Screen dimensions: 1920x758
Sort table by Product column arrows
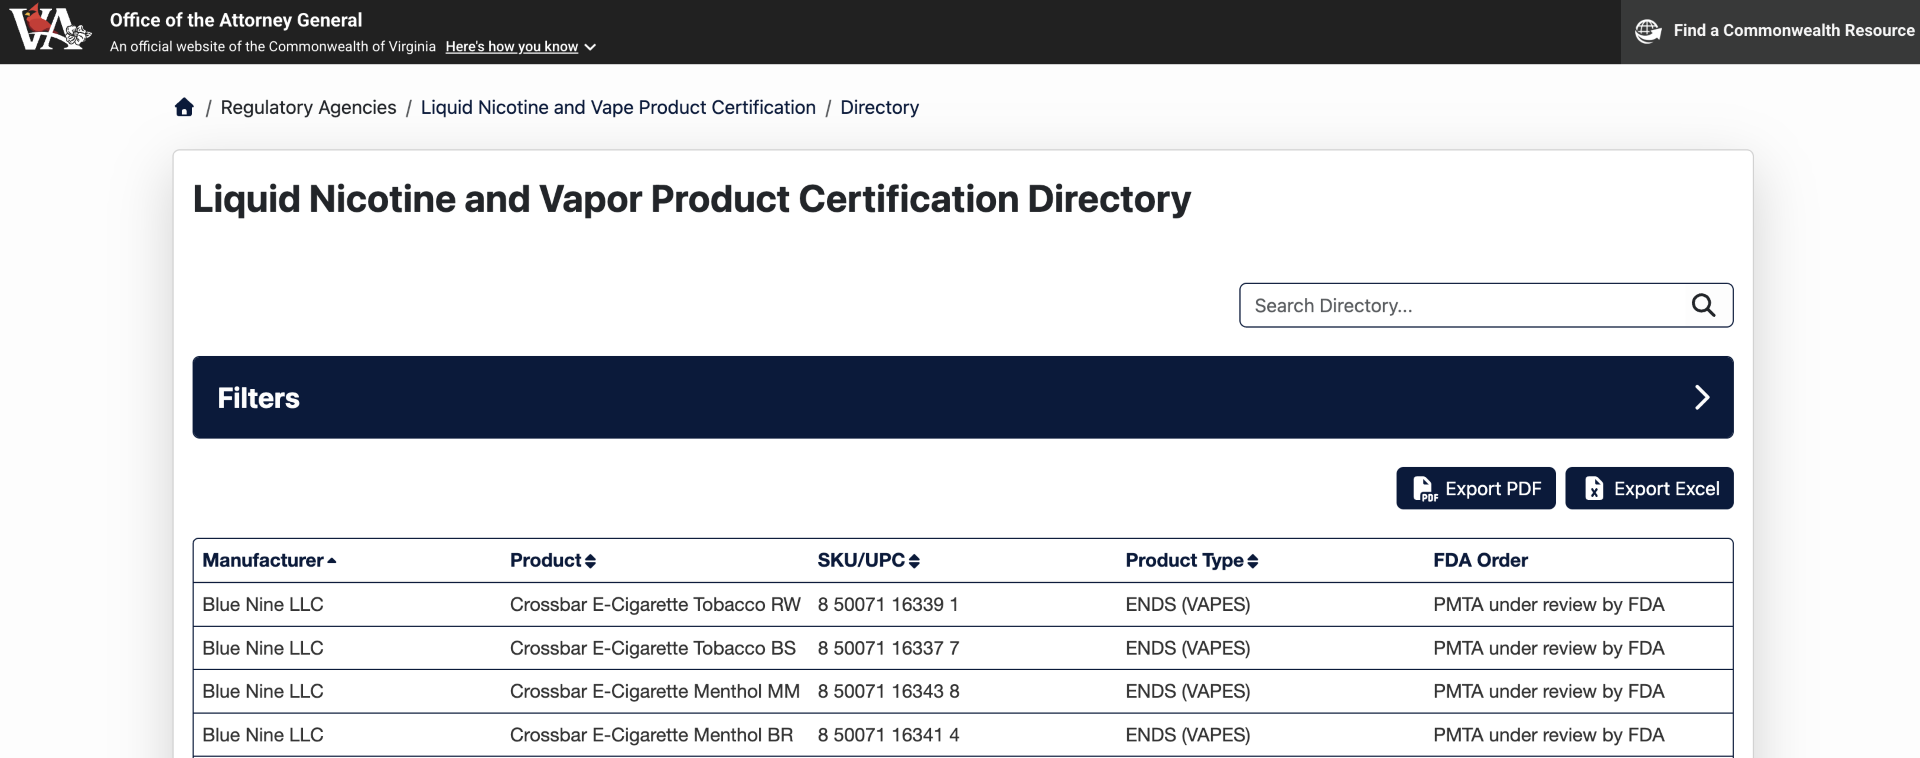click(x=590, y=561)
